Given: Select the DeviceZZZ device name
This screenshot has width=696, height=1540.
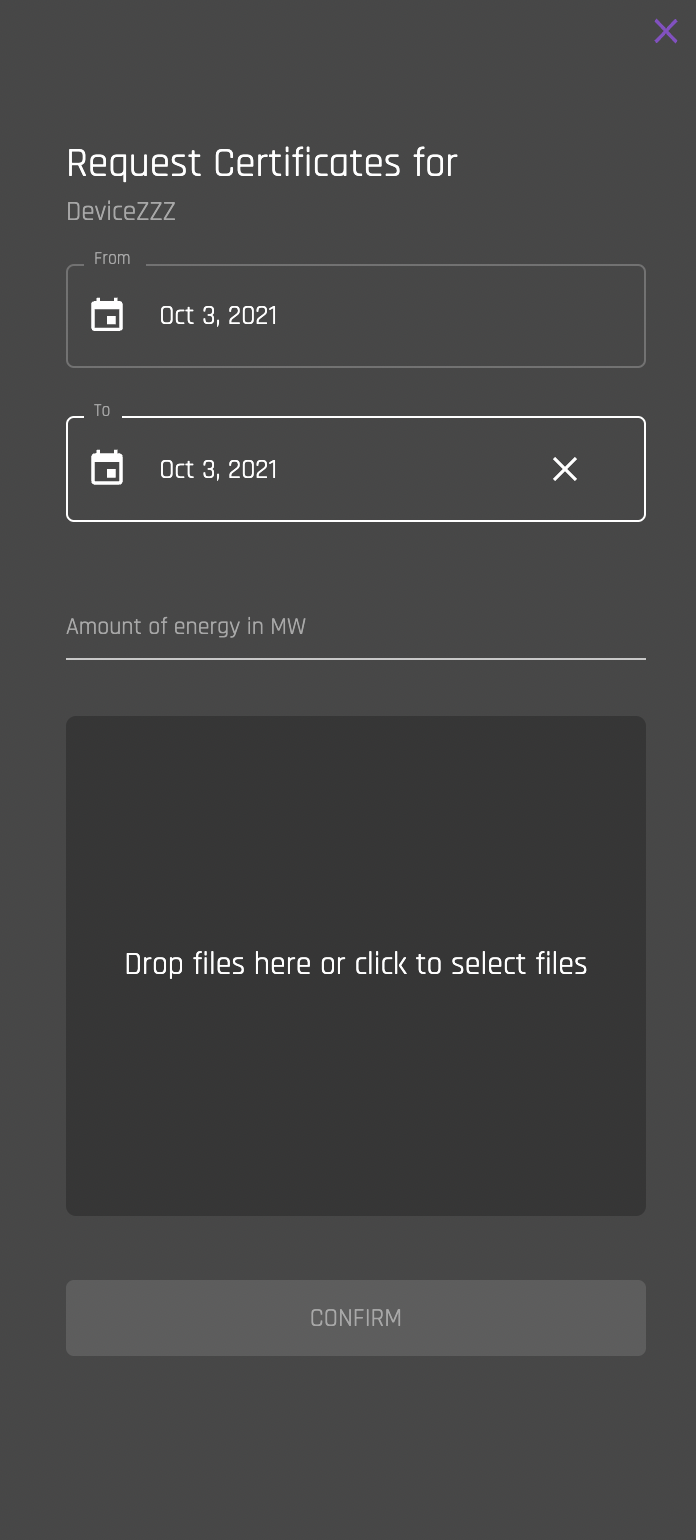Looking at the screenshot, I should click(121, 211).
